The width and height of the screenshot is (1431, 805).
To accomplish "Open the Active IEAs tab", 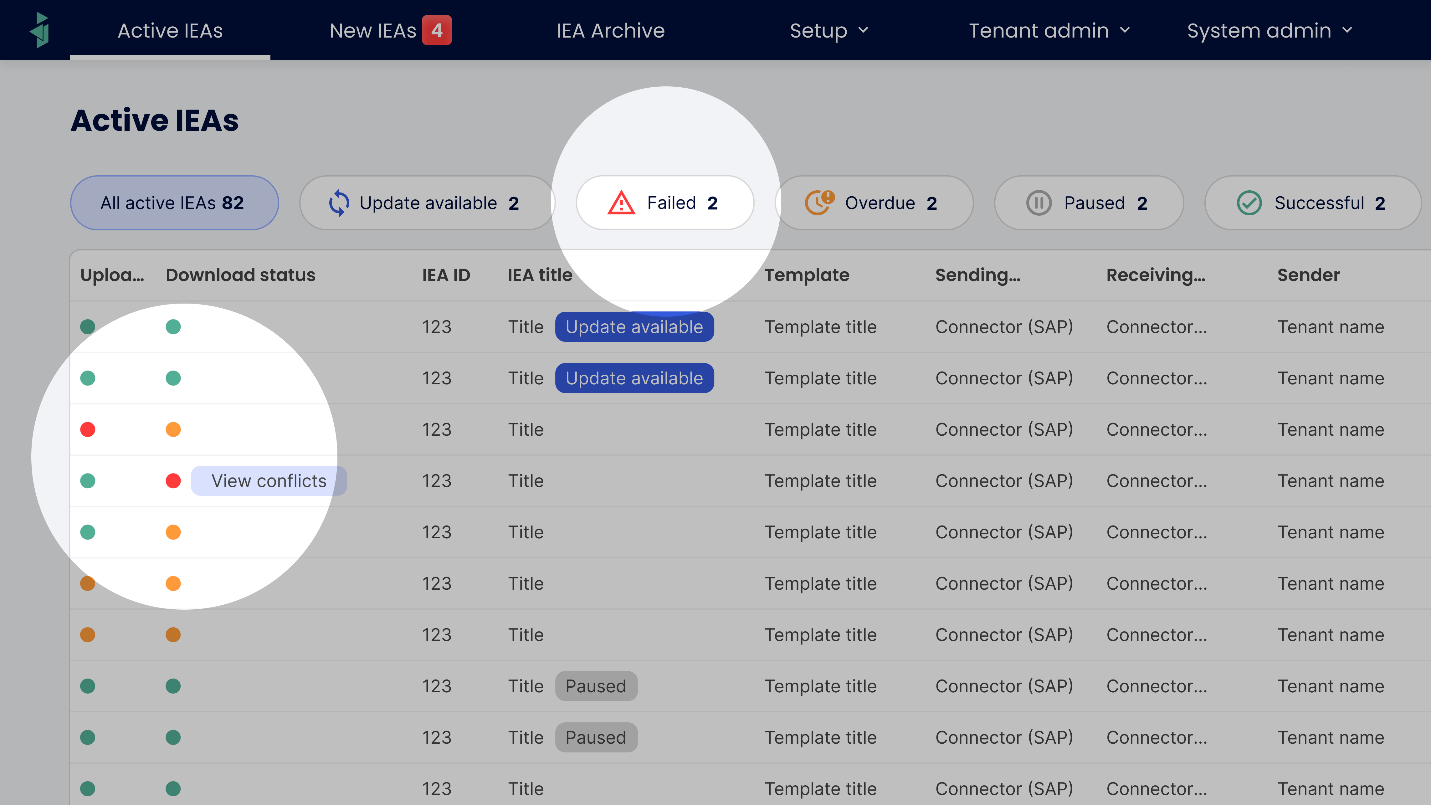I will point(170,31).
